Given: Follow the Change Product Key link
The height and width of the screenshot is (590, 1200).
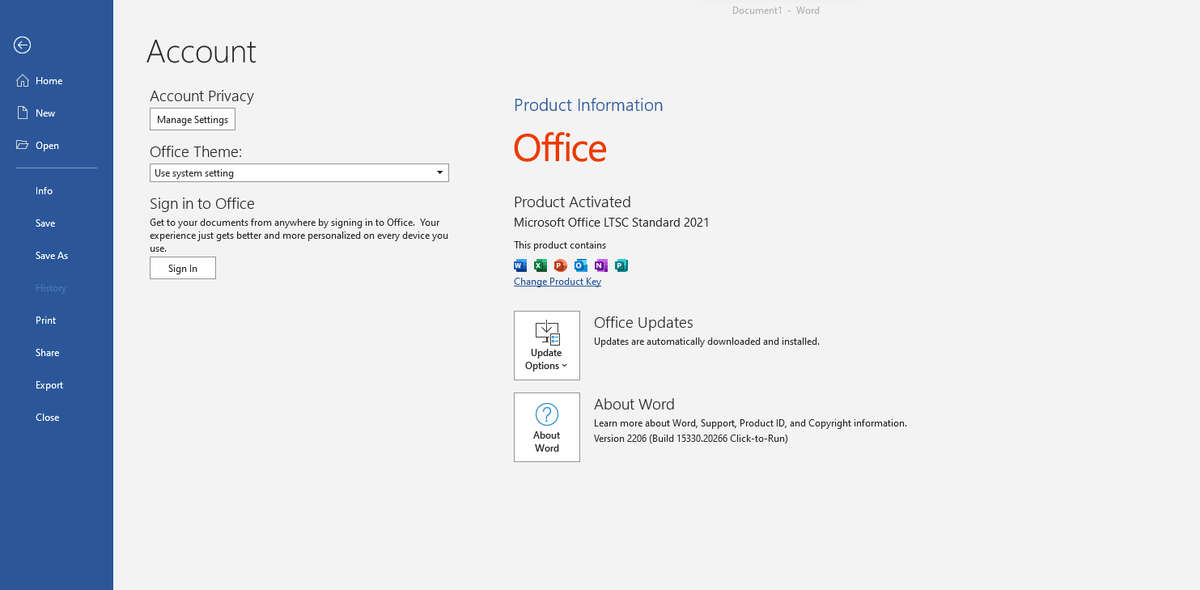Looking at the screenshot, I should pos(557,282).
